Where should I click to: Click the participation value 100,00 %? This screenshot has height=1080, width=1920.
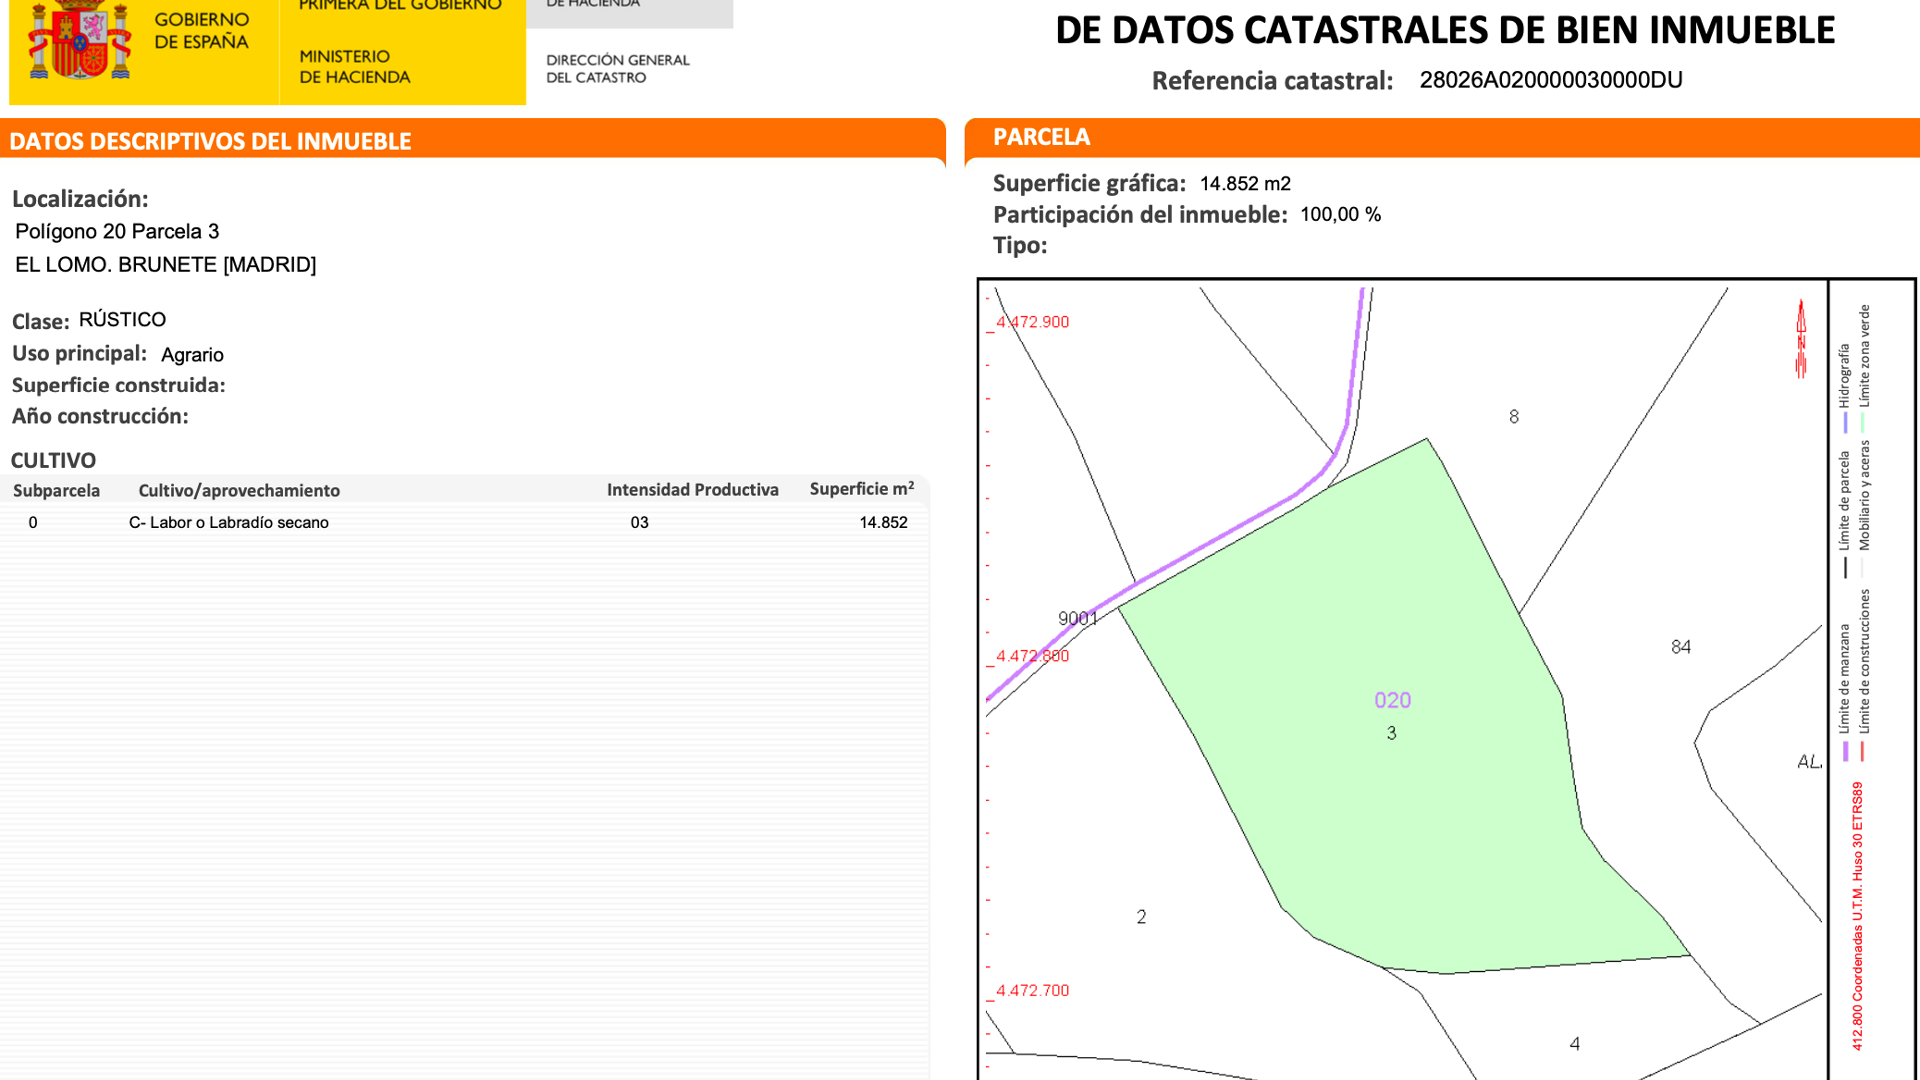(x=1340, y=215)
